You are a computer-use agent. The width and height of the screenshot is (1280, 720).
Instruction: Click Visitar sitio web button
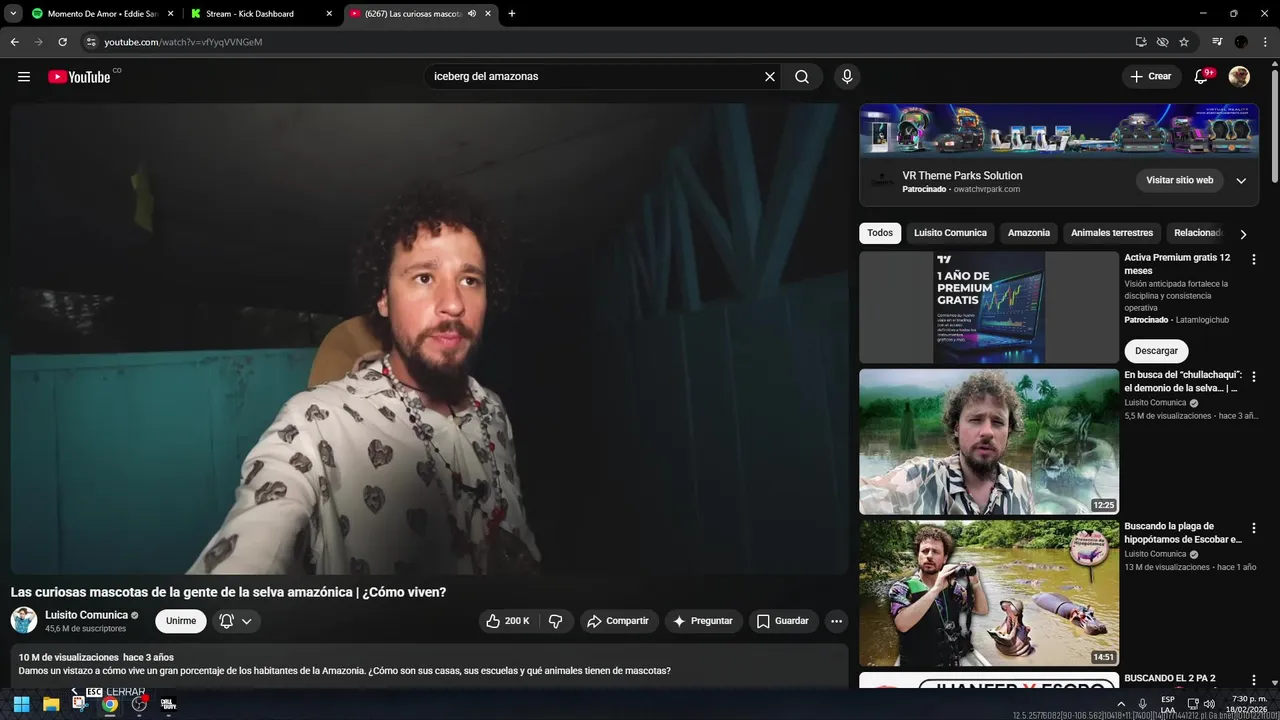(1179, 180)
